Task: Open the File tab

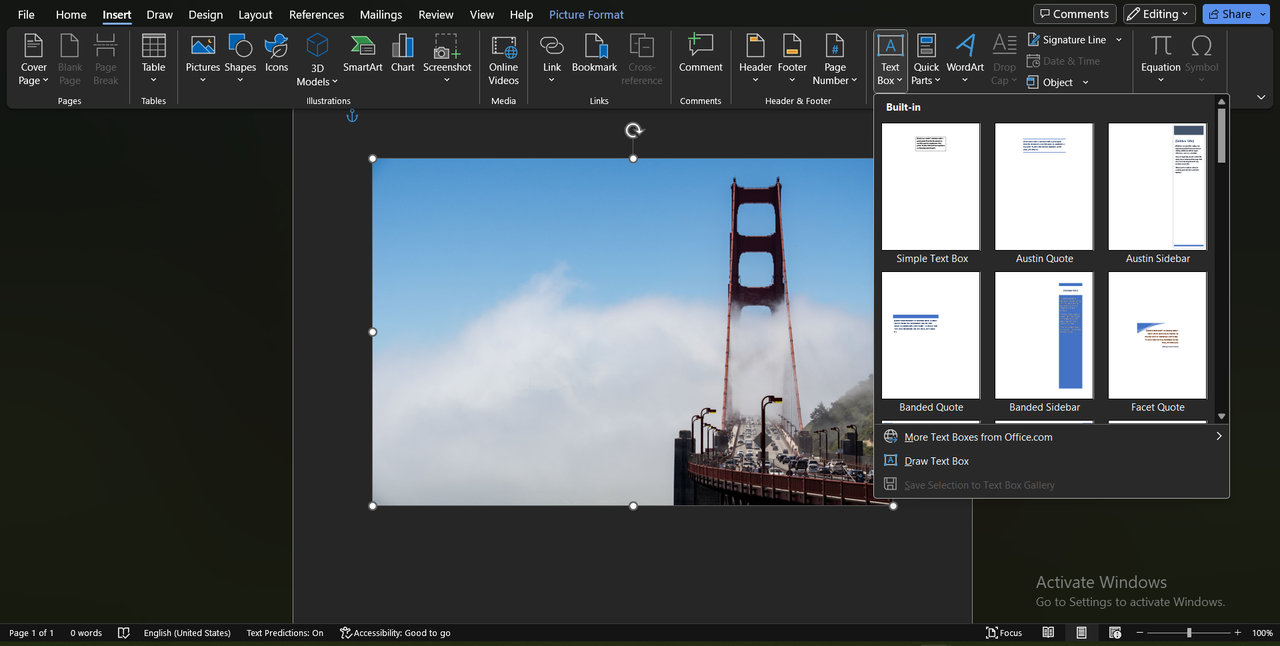Action: 26,15
